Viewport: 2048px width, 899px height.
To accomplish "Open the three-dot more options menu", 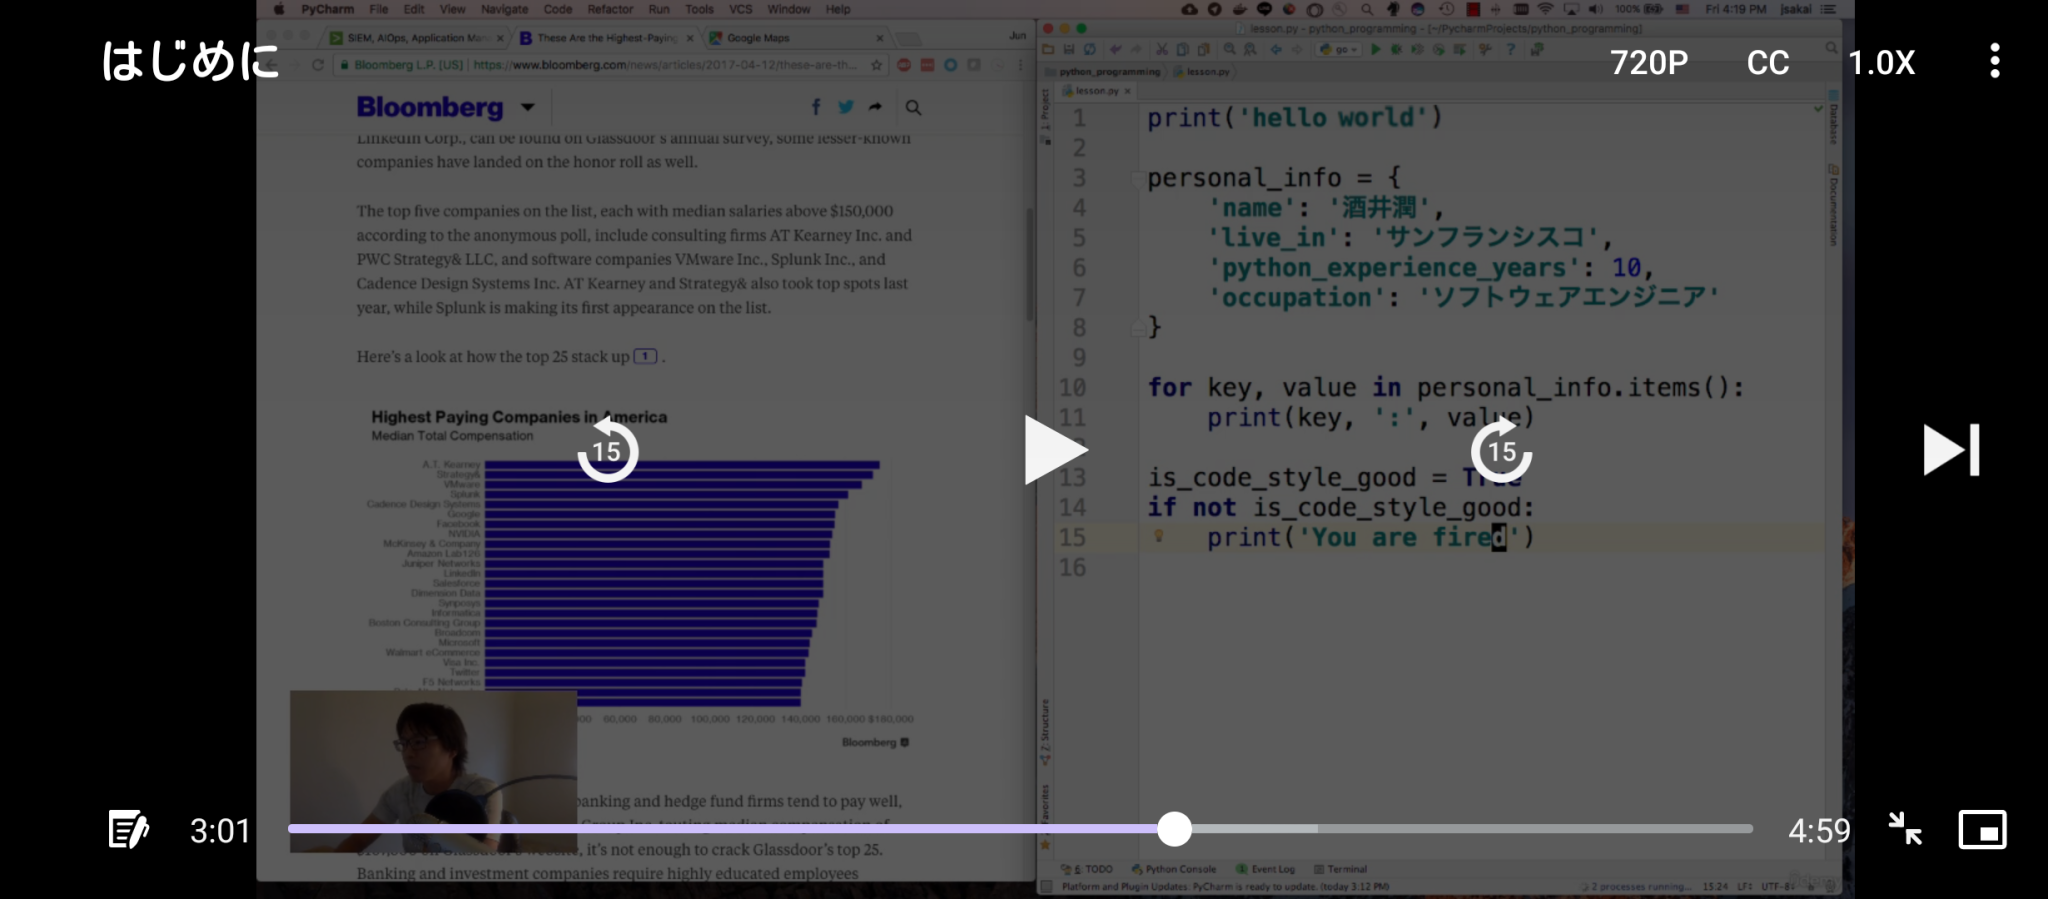I will tap(1994, 62).
